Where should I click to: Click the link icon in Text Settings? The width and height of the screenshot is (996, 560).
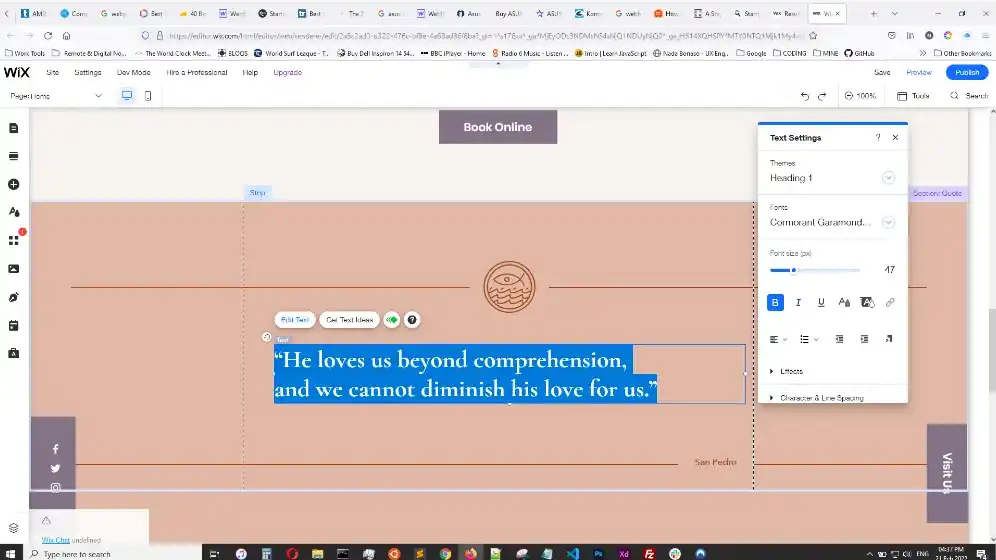click(890, 302)
